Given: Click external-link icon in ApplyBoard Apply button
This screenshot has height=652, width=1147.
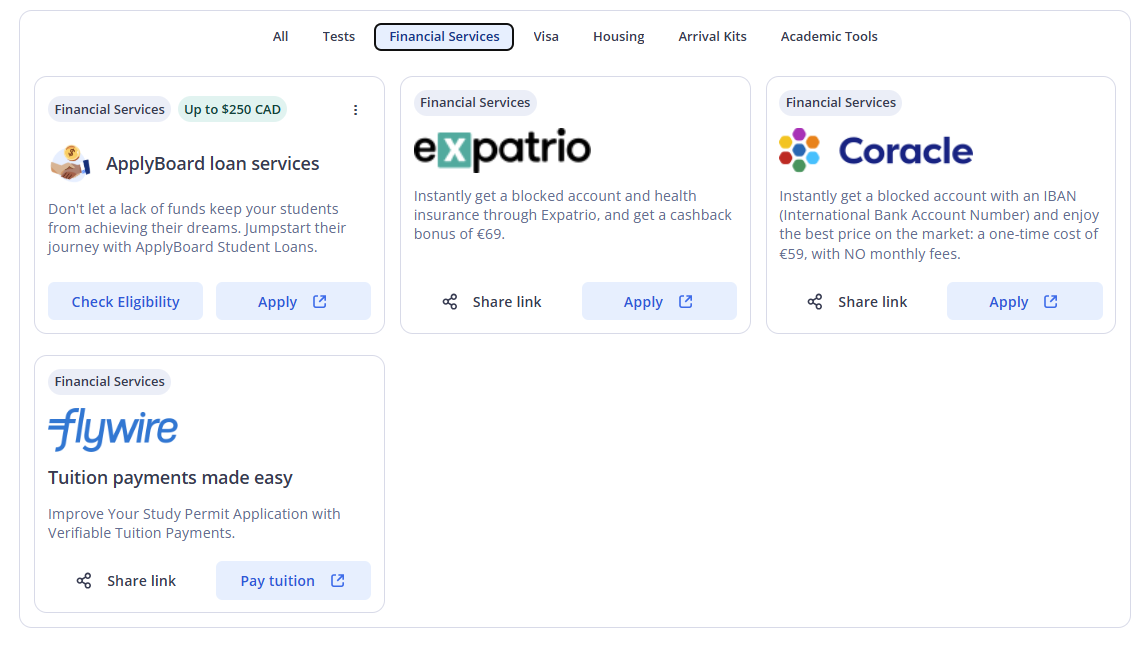Looking at the screenshot, I should [x=320, y=301].
